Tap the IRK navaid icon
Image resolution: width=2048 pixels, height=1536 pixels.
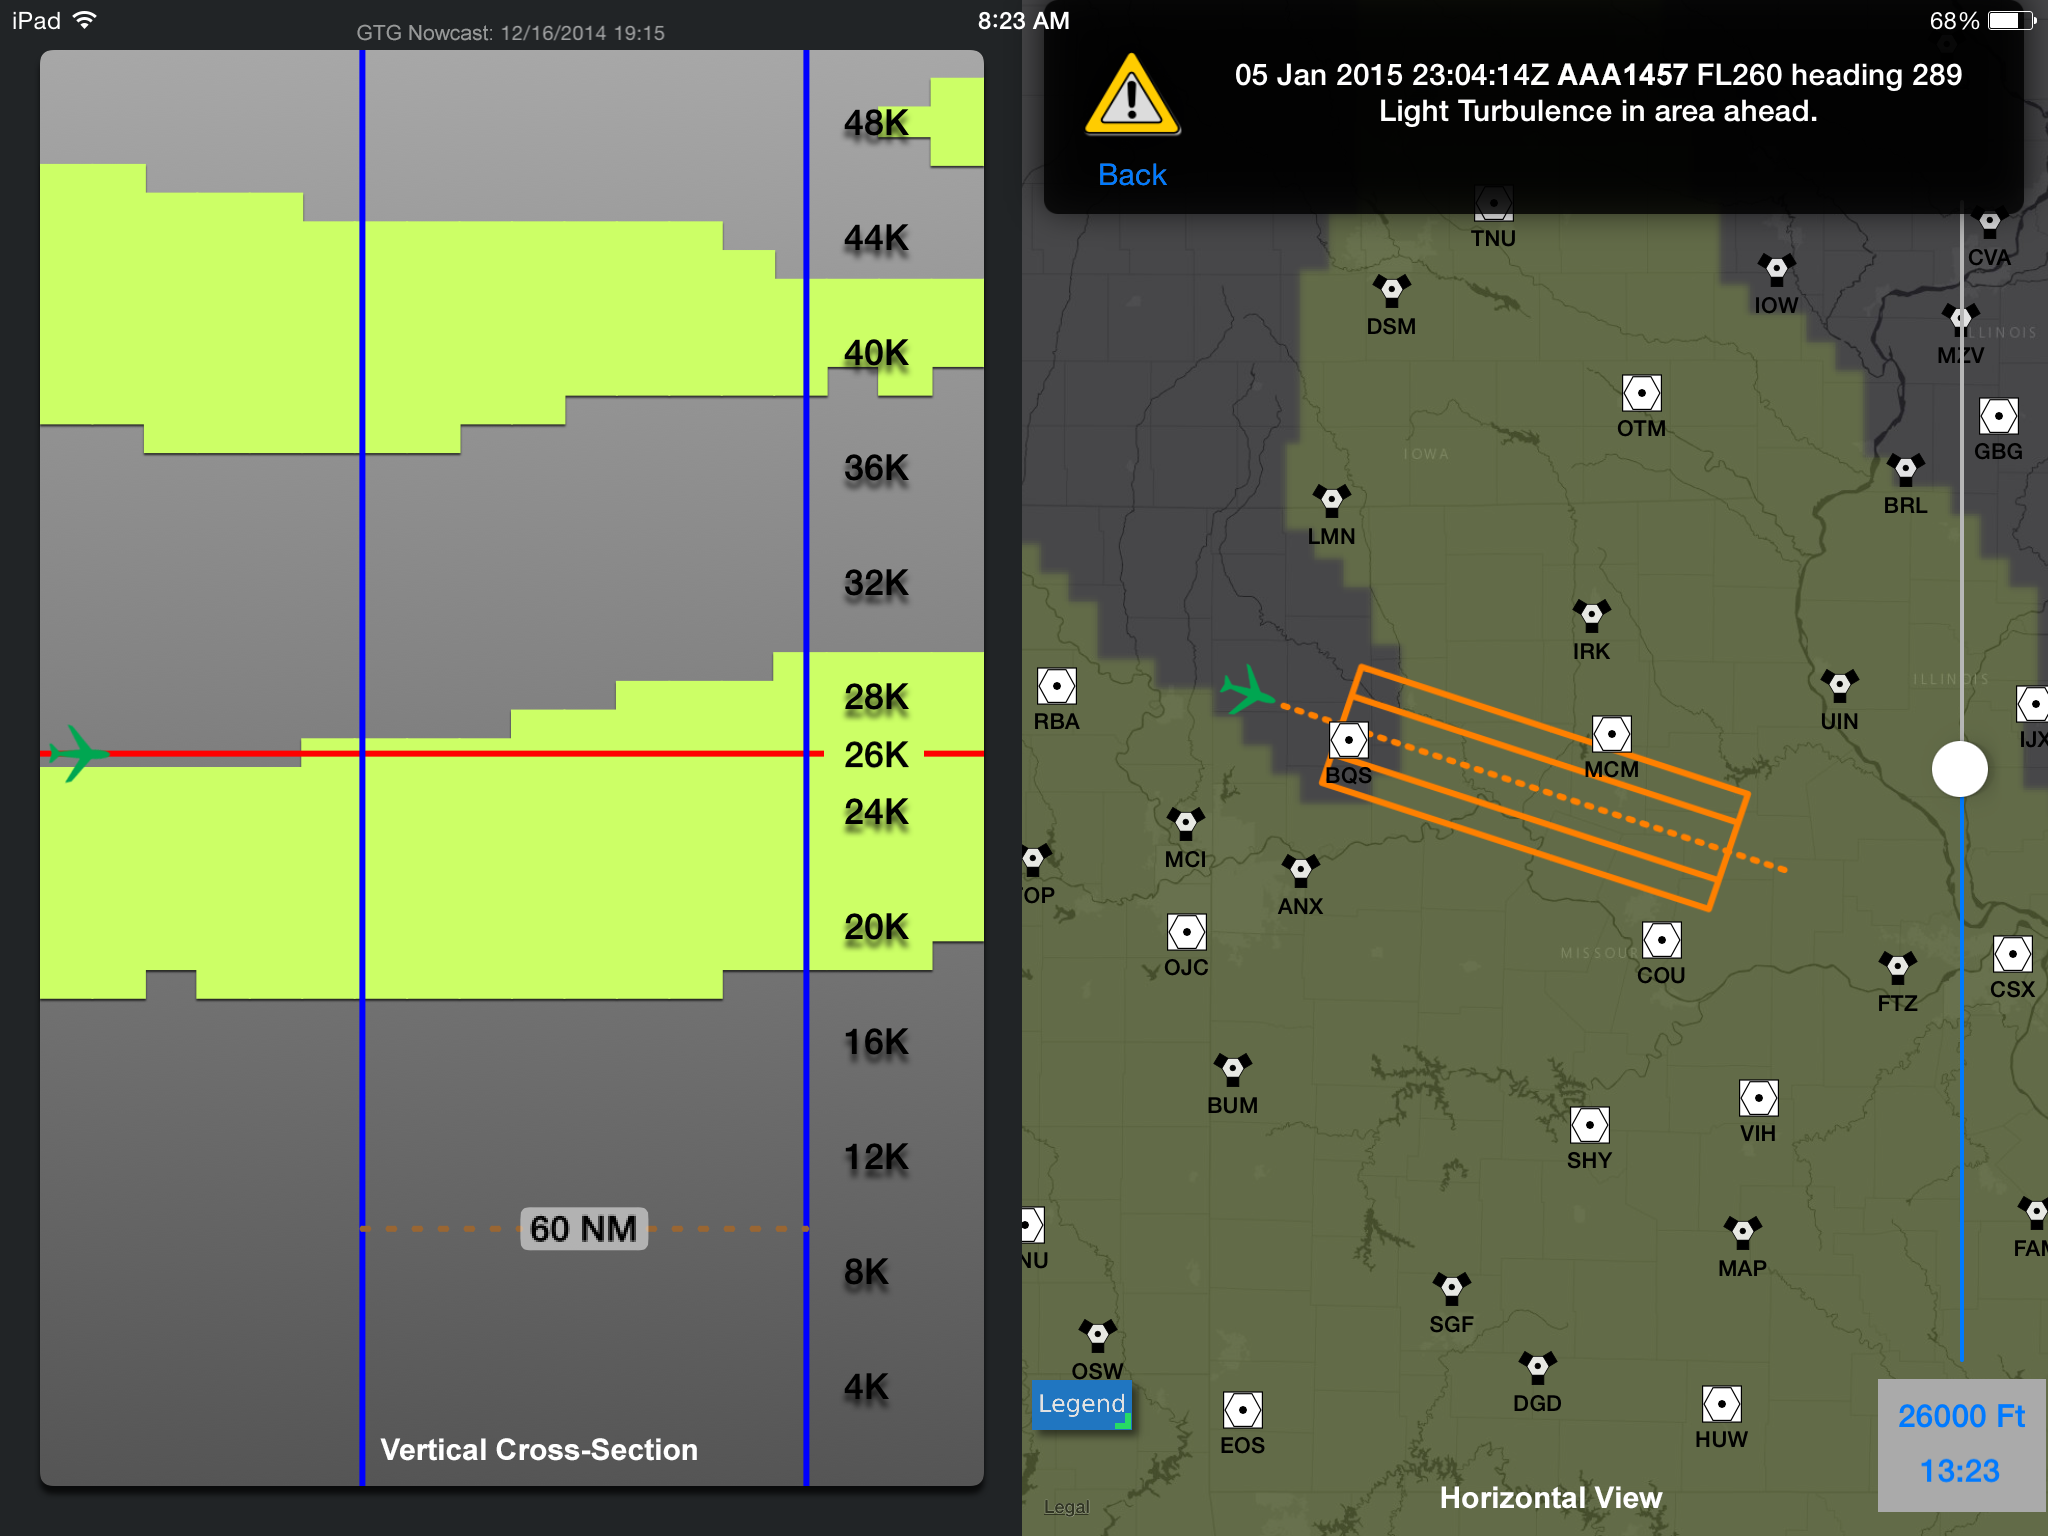pyautogui.click(x=1591, y=614)
